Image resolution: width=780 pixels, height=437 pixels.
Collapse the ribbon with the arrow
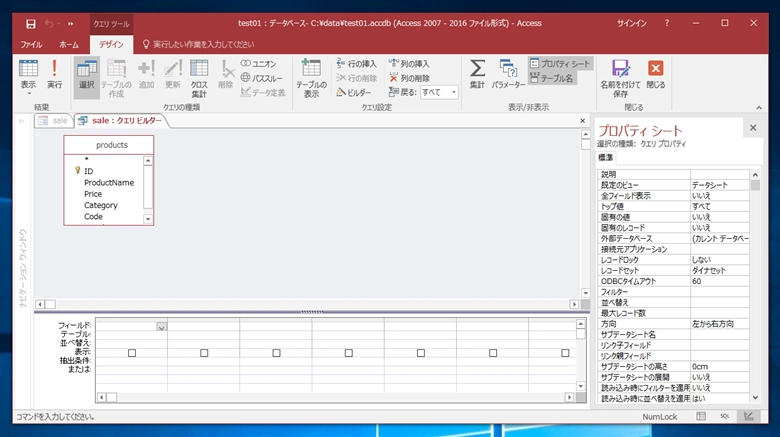pyautogui.click(x=759, y=108)
